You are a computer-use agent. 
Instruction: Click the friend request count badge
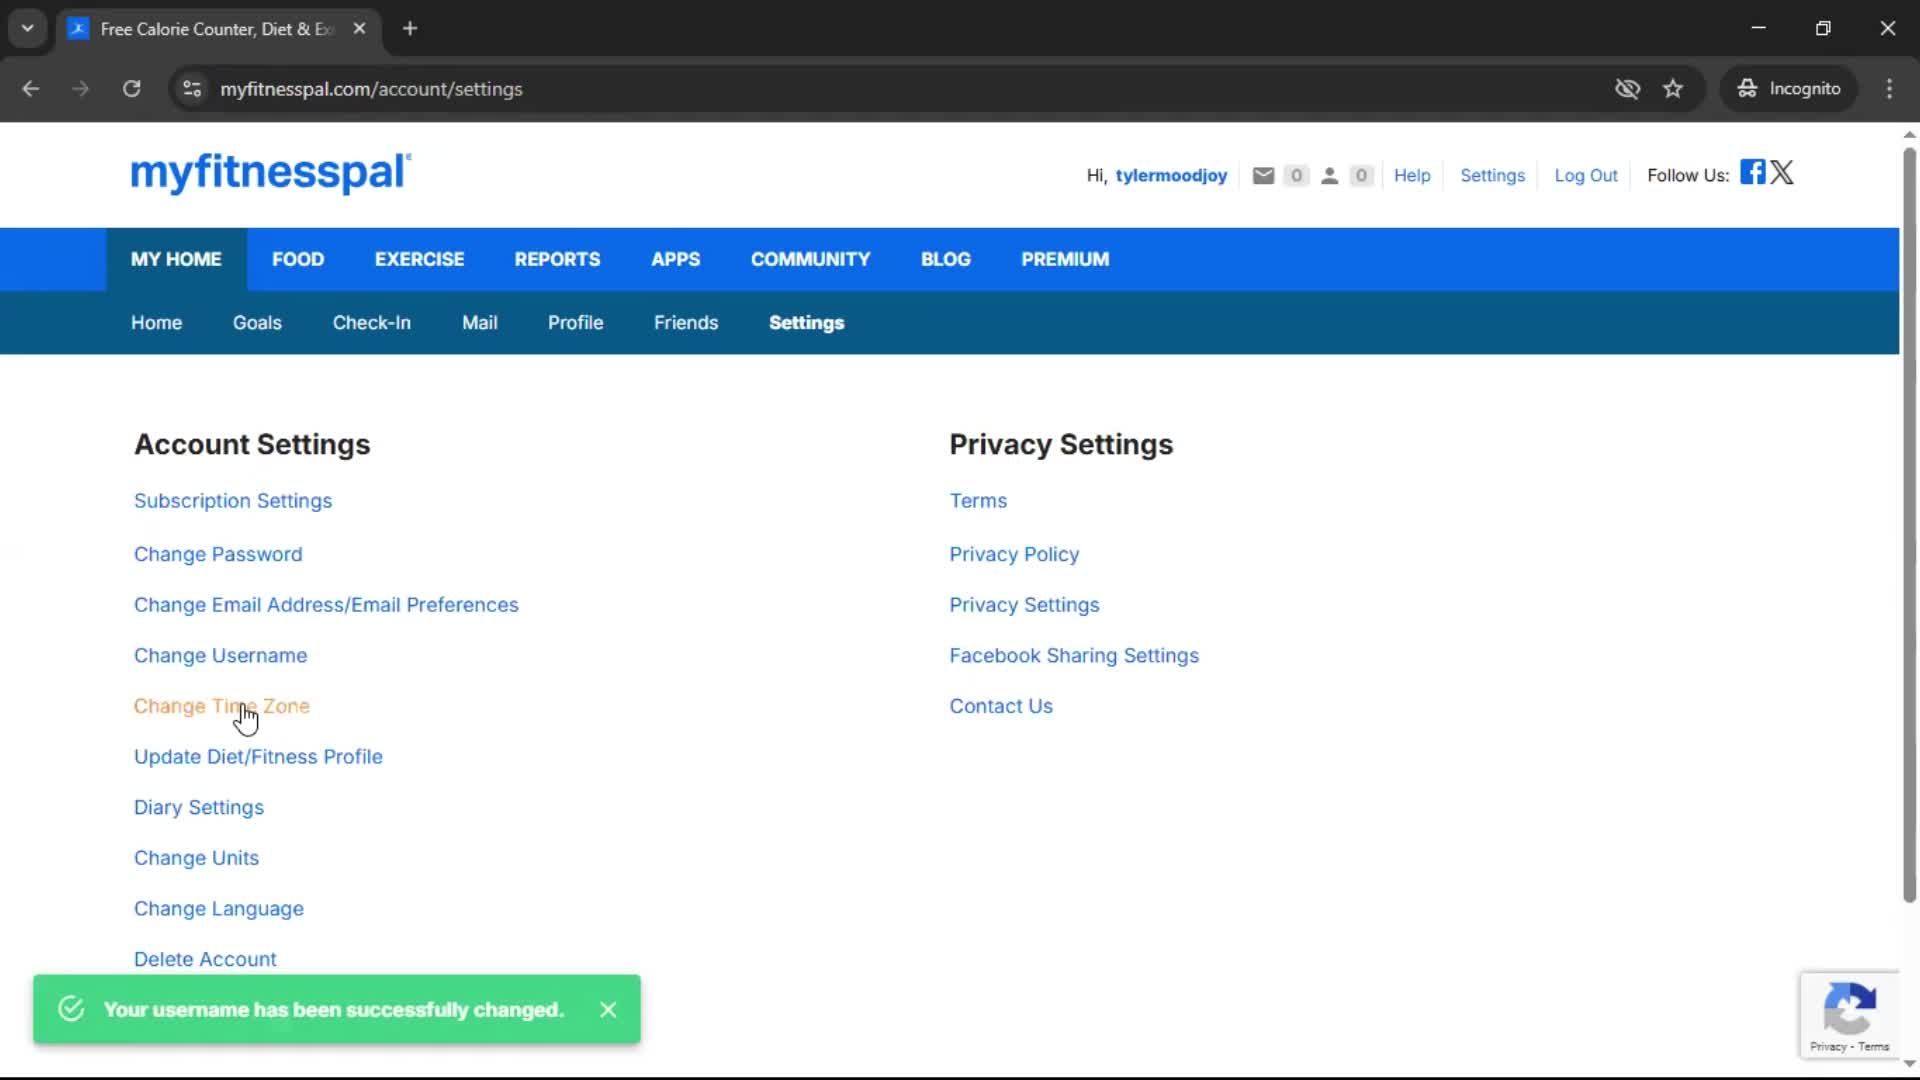[1361, 176]
